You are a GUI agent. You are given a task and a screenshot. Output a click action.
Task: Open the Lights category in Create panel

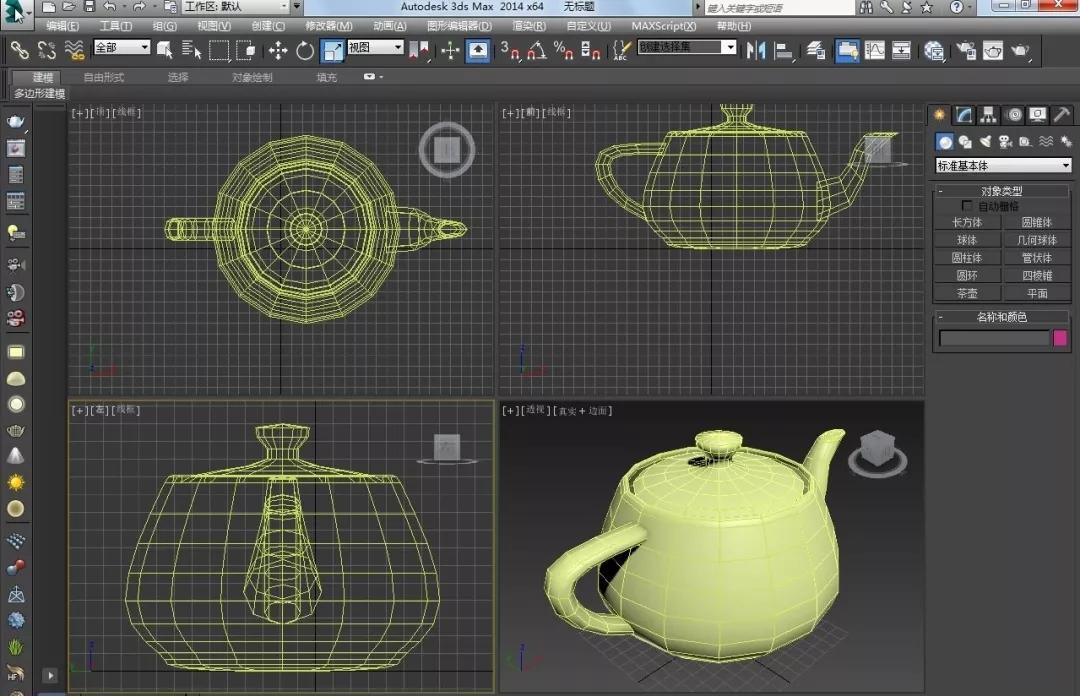point(985,141)
